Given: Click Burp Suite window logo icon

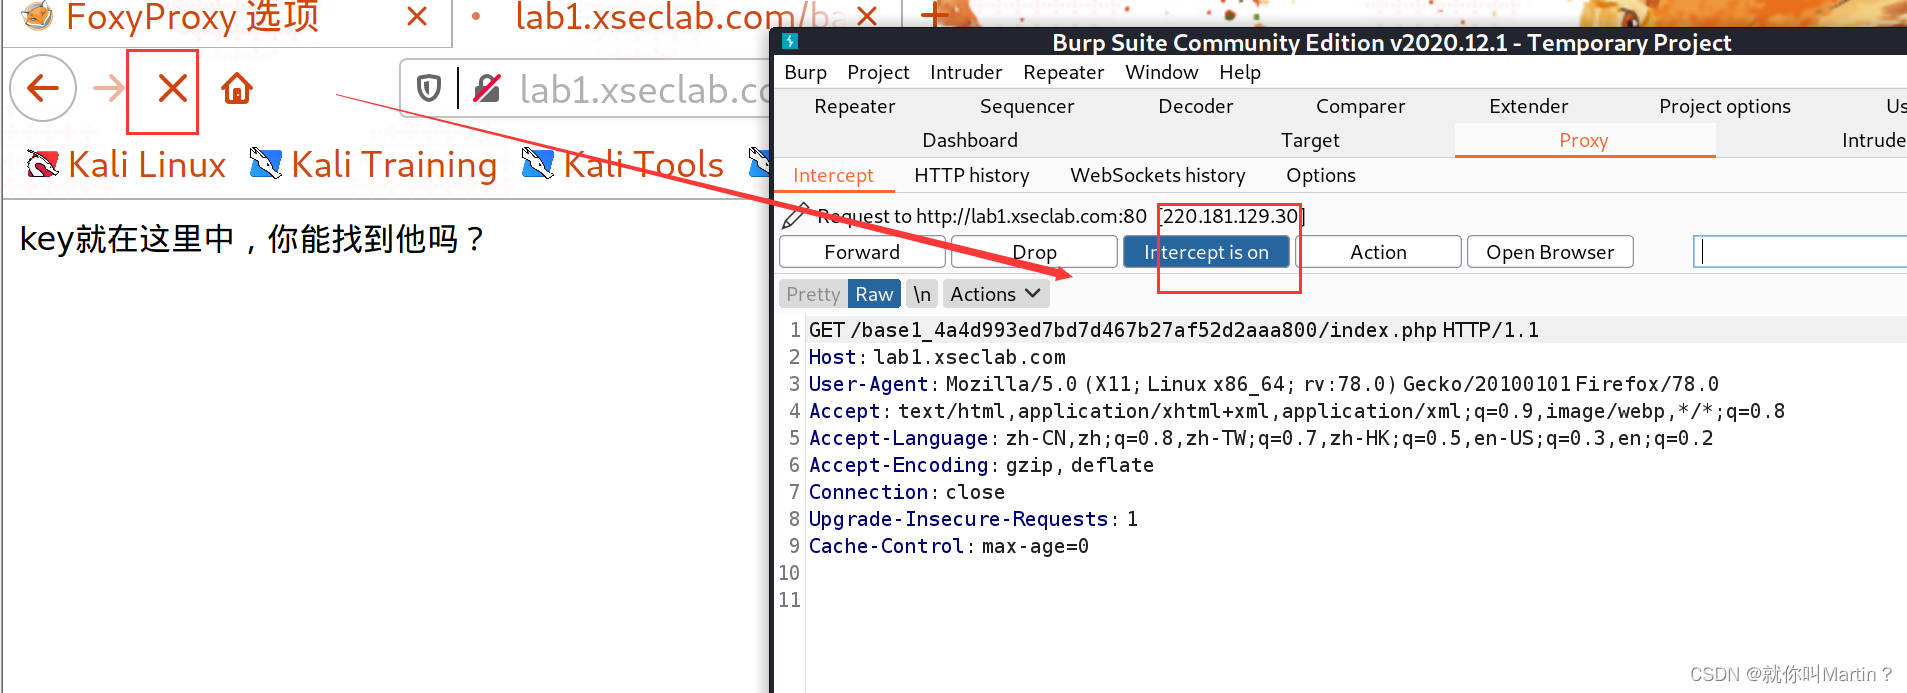Looking at the screenshot, I should 790,41.
